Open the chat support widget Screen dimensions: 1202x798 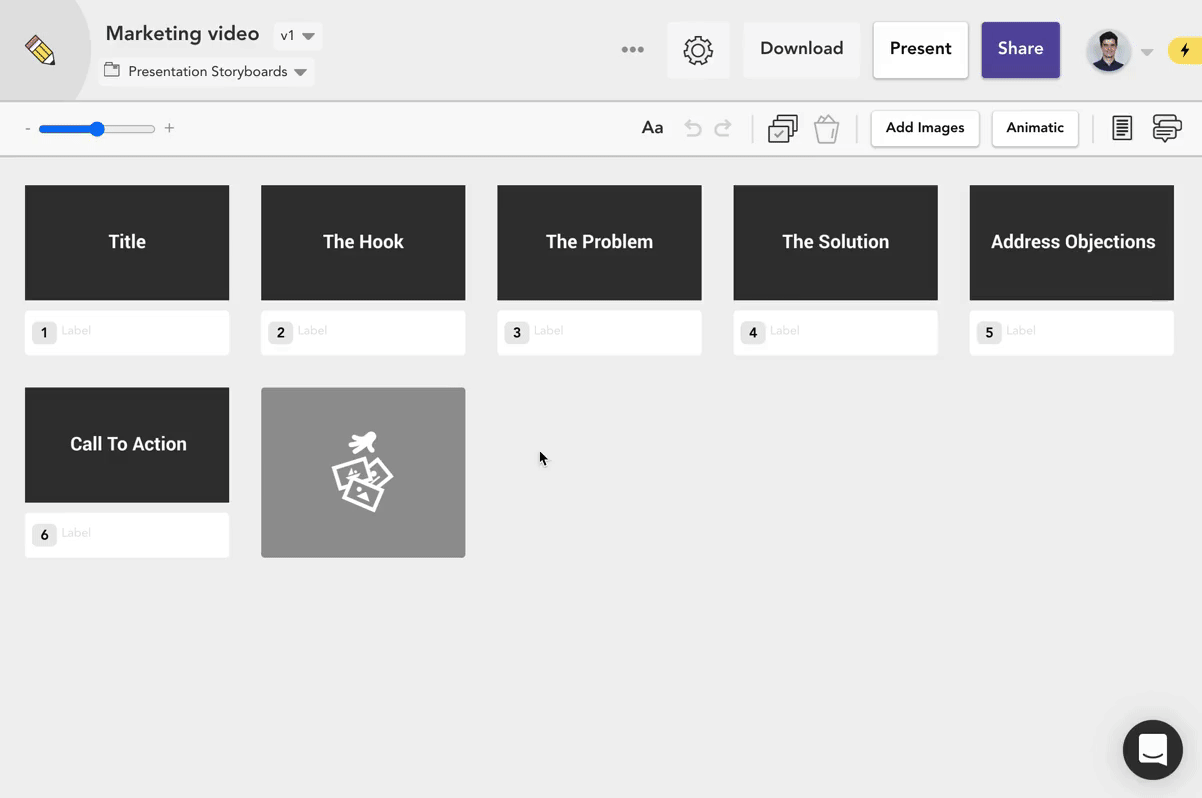click(1152, 749)
